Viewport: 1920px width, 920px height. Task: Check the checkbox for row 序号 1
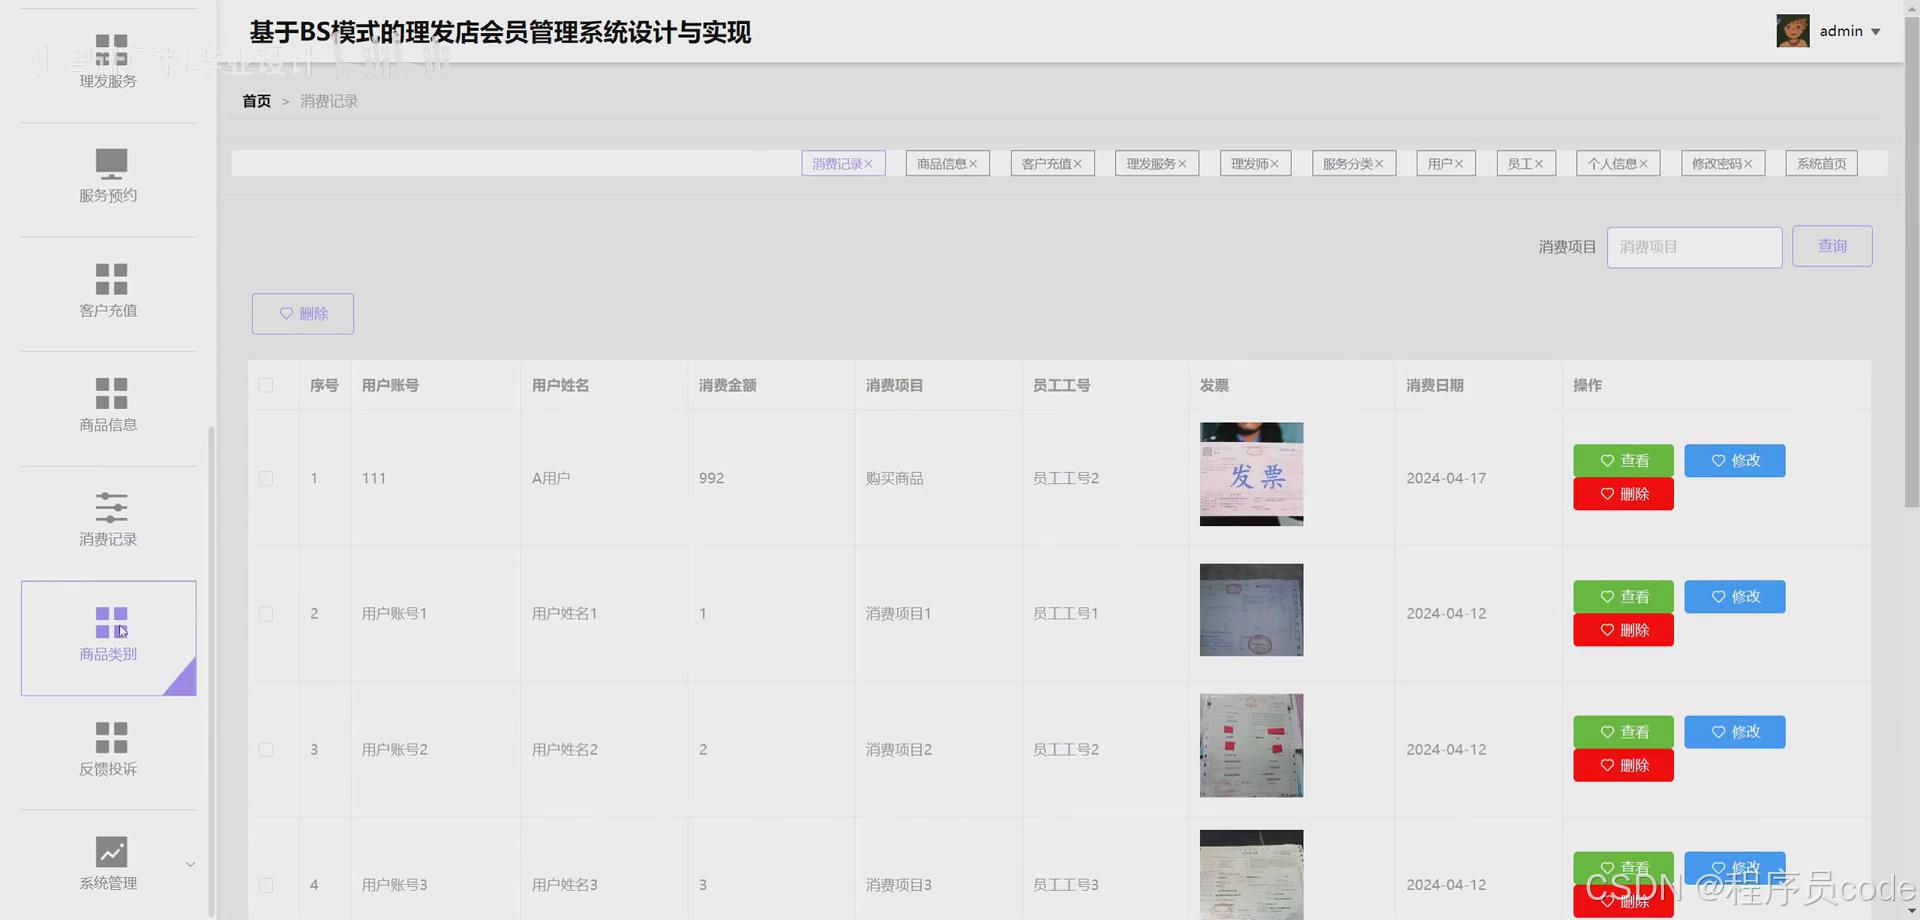(265, 478)
